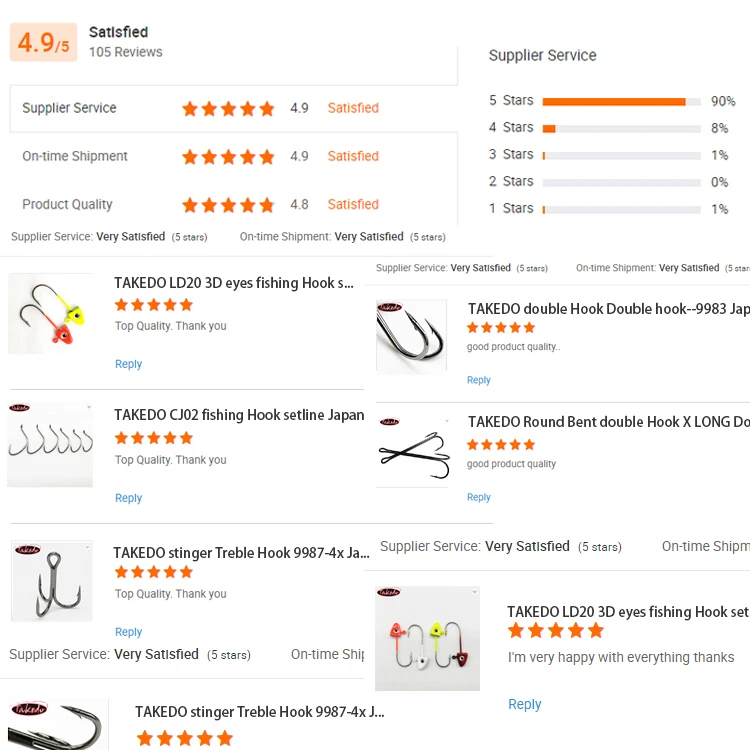Click the stars under the Round Bent double Hook title
This screenshot has height=750, width=750.
coord(501,445)
